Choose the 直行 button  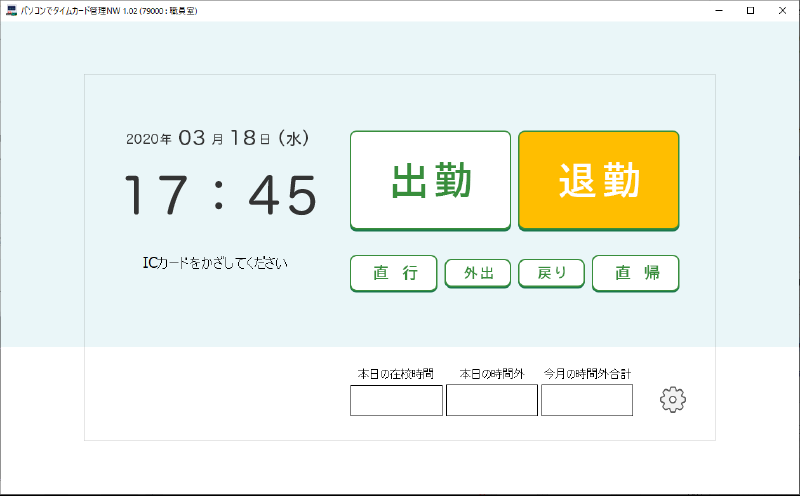coord(393,273)
